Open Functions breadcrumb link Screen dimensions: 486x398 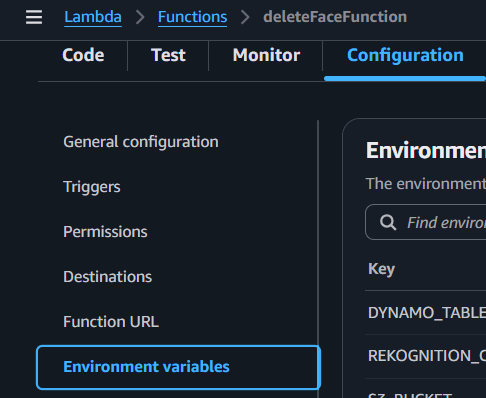point(192,17)
